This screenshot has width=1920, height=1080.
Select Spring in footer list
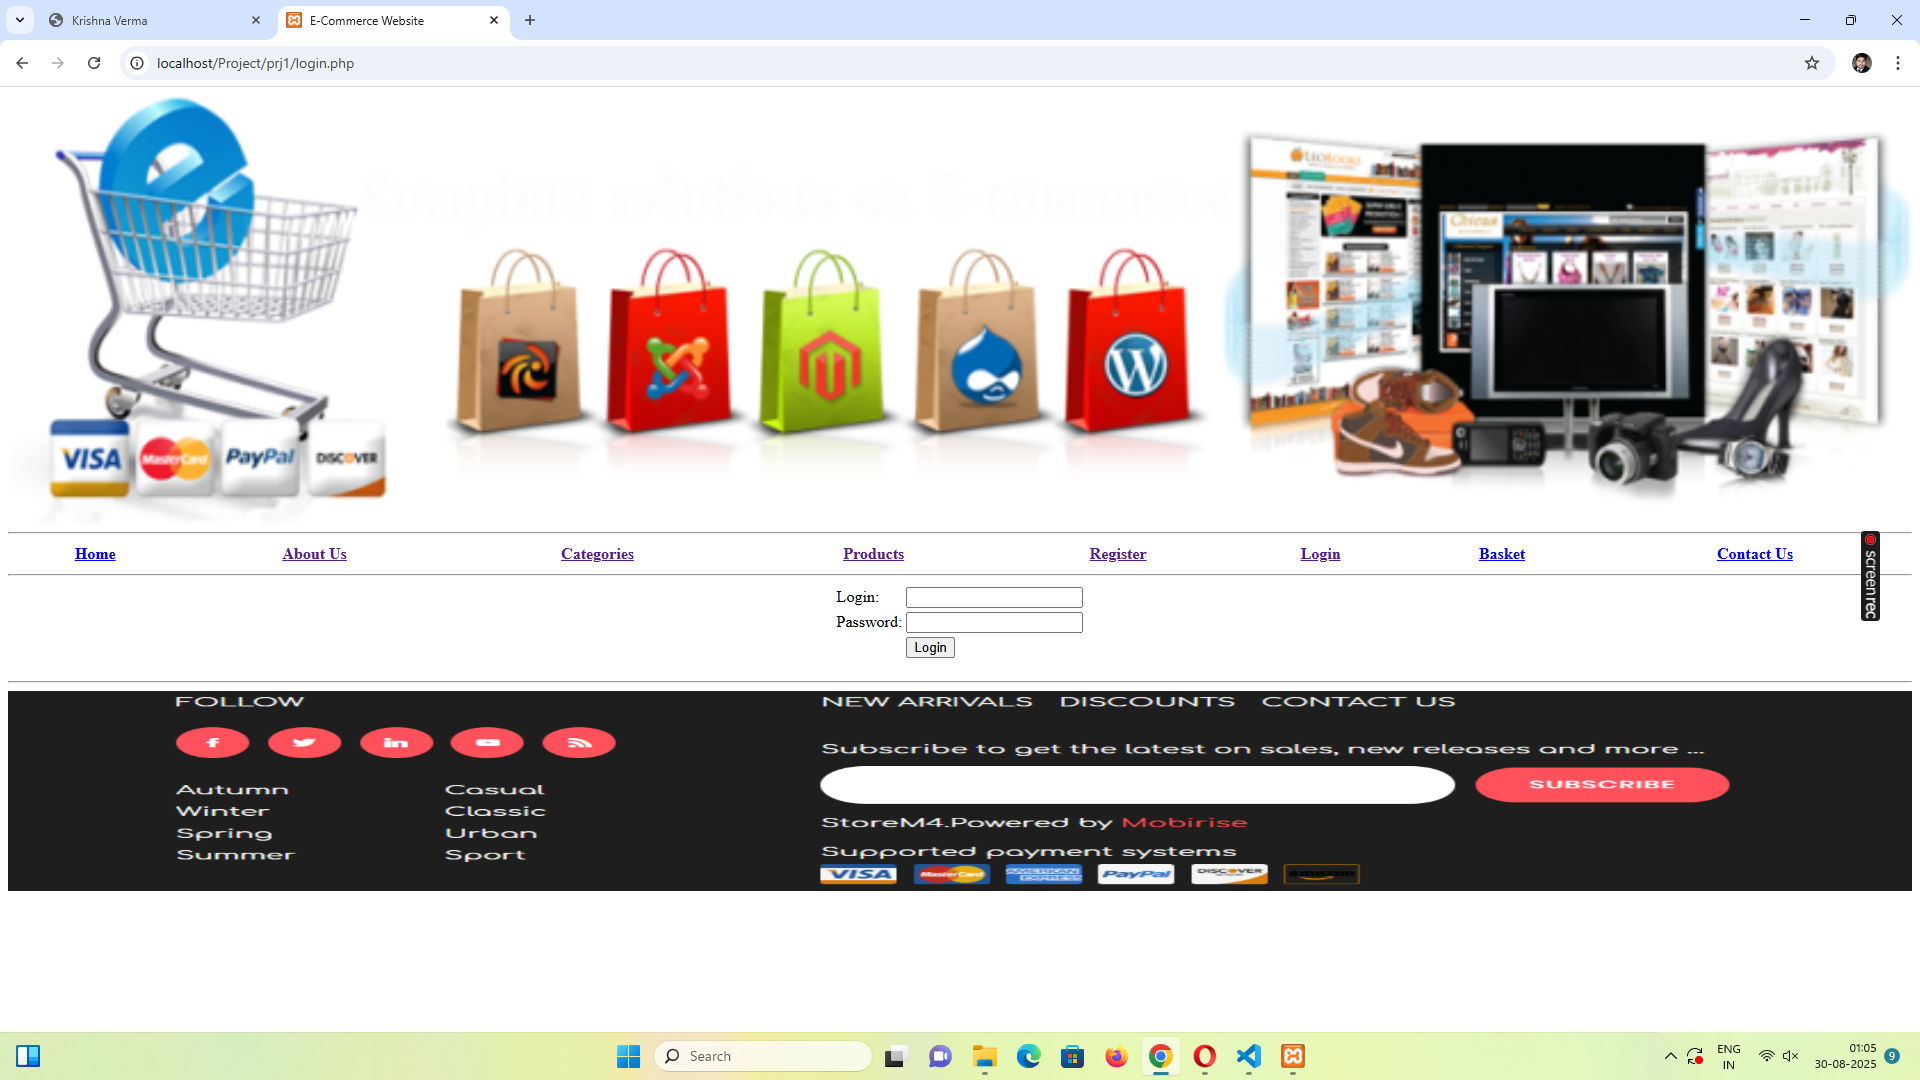pyautogui.click(x=224, y=834)
